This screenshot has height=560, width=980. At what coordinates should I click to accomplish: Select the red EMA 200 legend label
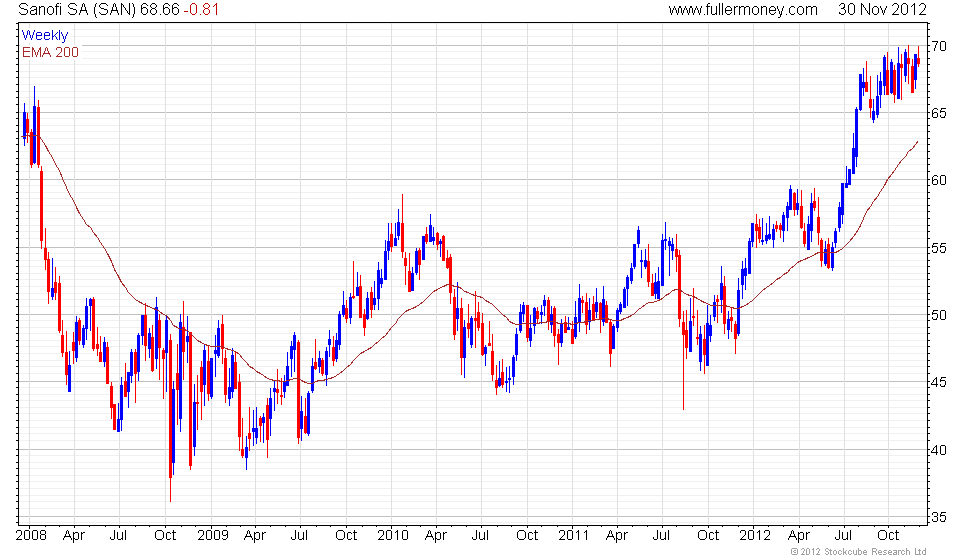tap(50, 52)
